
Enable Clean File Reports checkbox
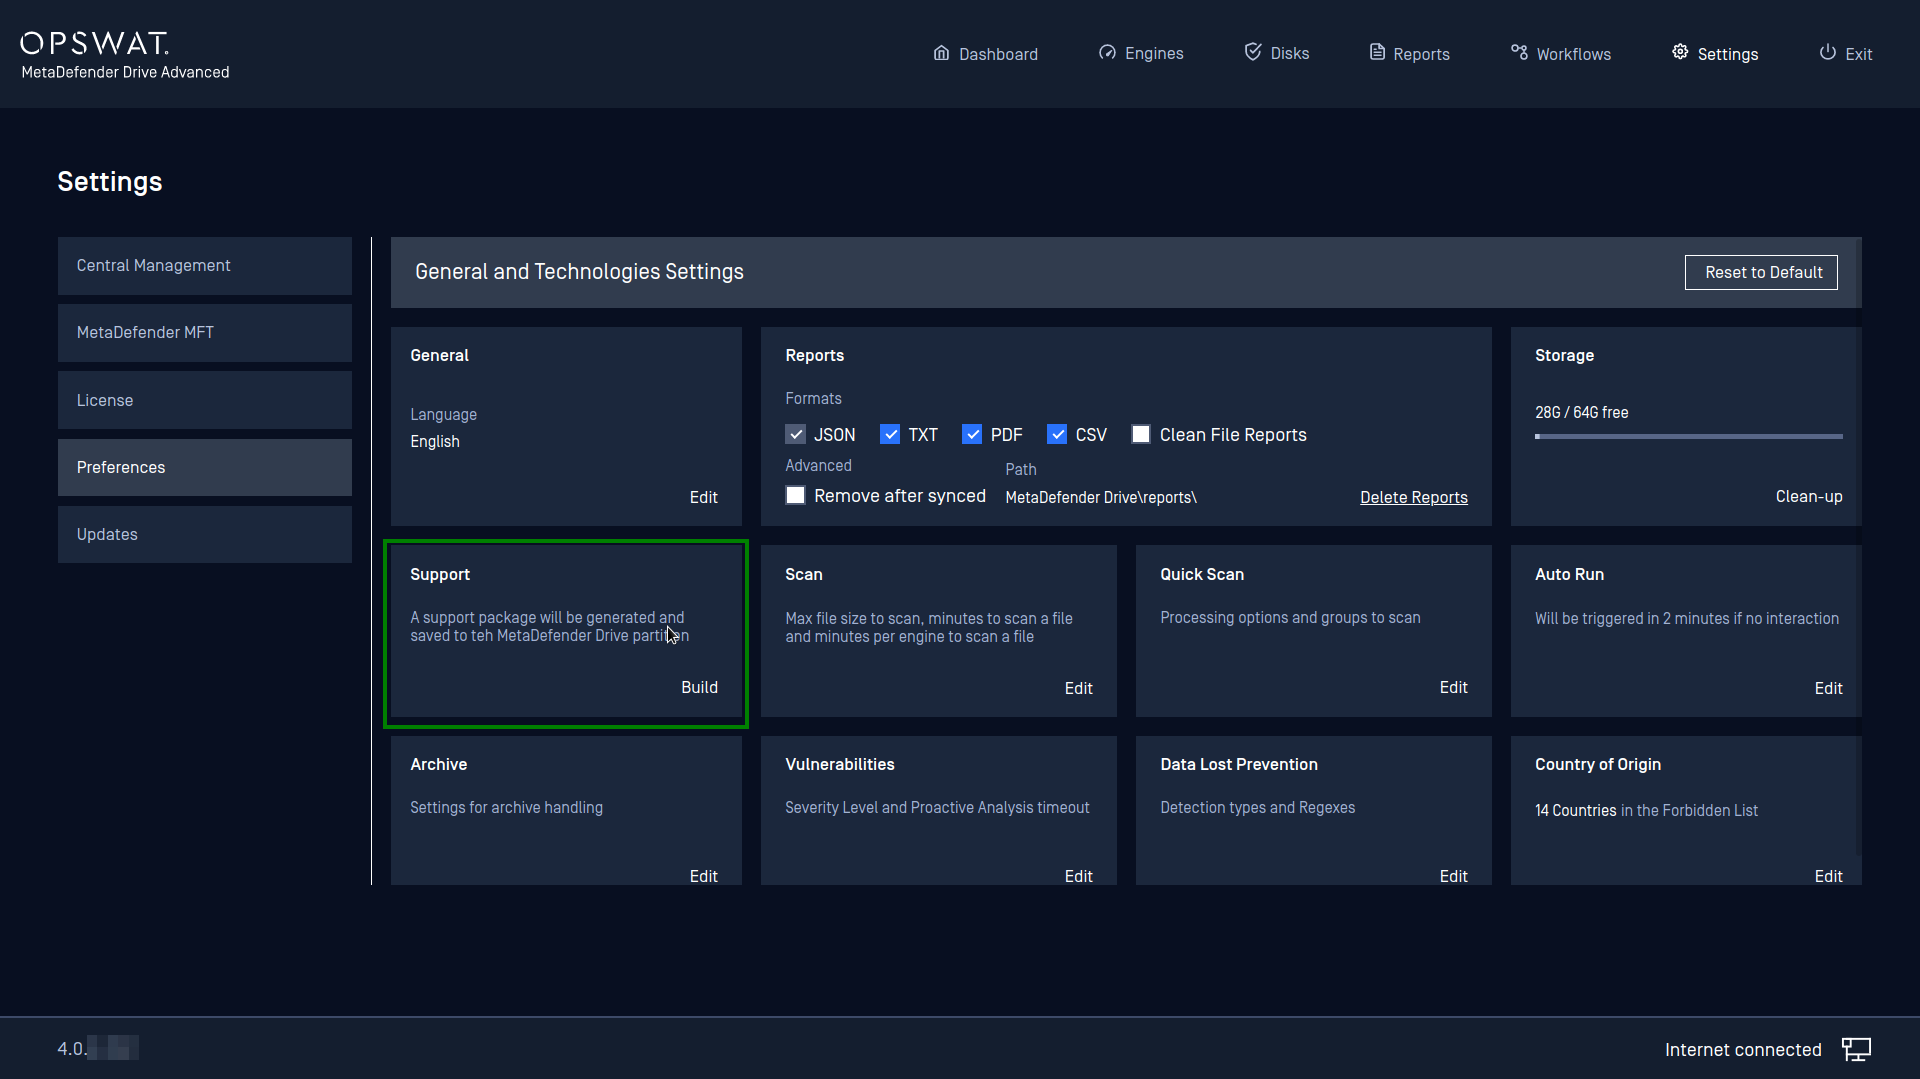coord(1141,434)
